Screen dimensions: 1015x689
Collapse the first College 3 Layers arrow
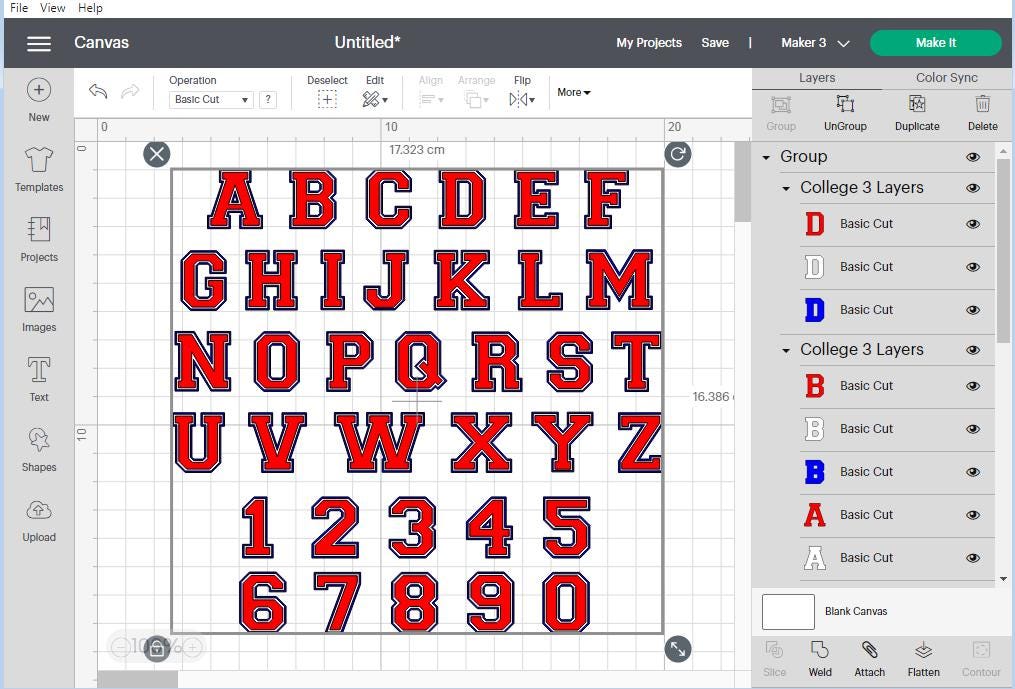coord(786,188)
